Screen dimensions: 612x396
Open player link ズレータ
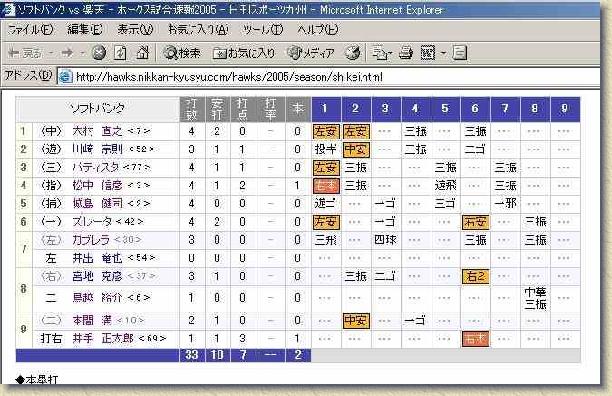pyautogui.click(x=93, y=222)
